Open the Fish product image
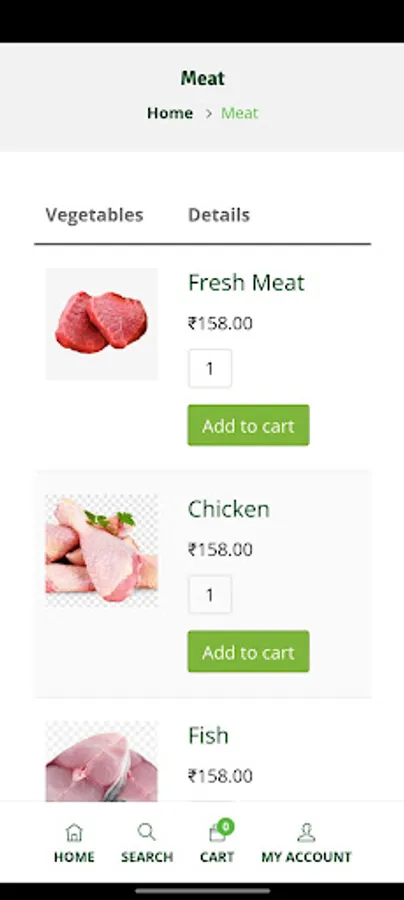The height and width of the screenshot is (900, 404). [102, 761]
